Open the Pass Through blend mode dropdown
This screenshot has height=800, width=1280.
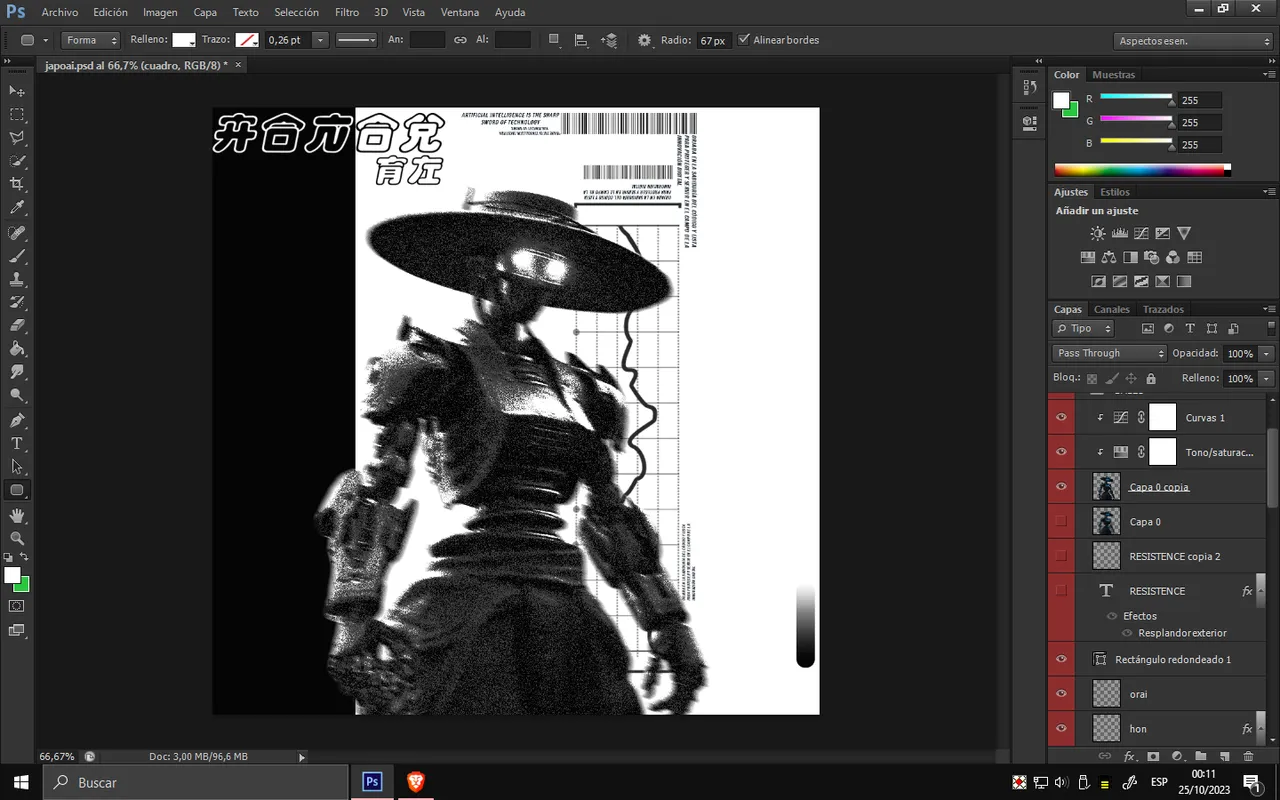[1109, 353]
